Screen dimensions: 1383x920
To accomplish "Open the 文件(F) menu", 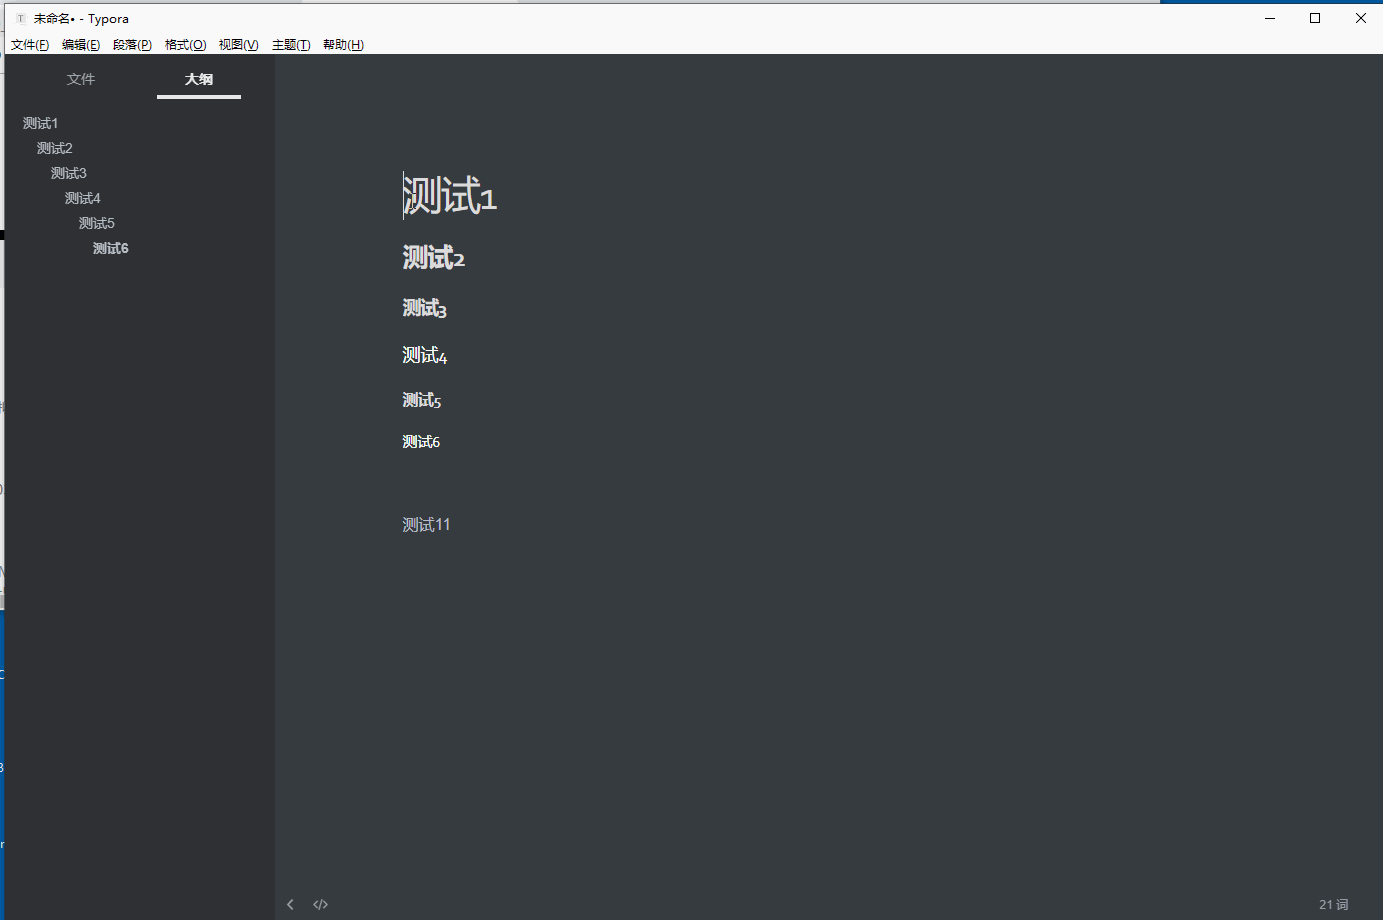I will pos(30,45).
